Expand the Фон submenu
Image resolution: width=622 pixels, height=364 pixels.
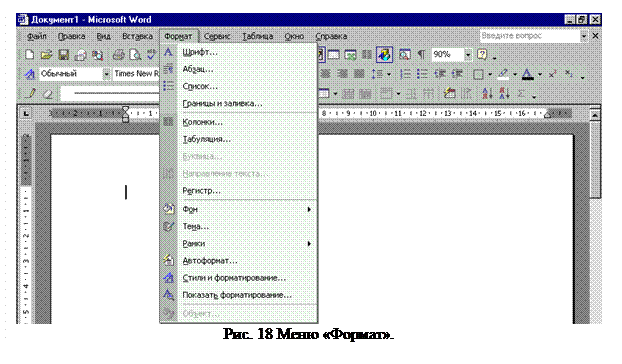(309, 209)
